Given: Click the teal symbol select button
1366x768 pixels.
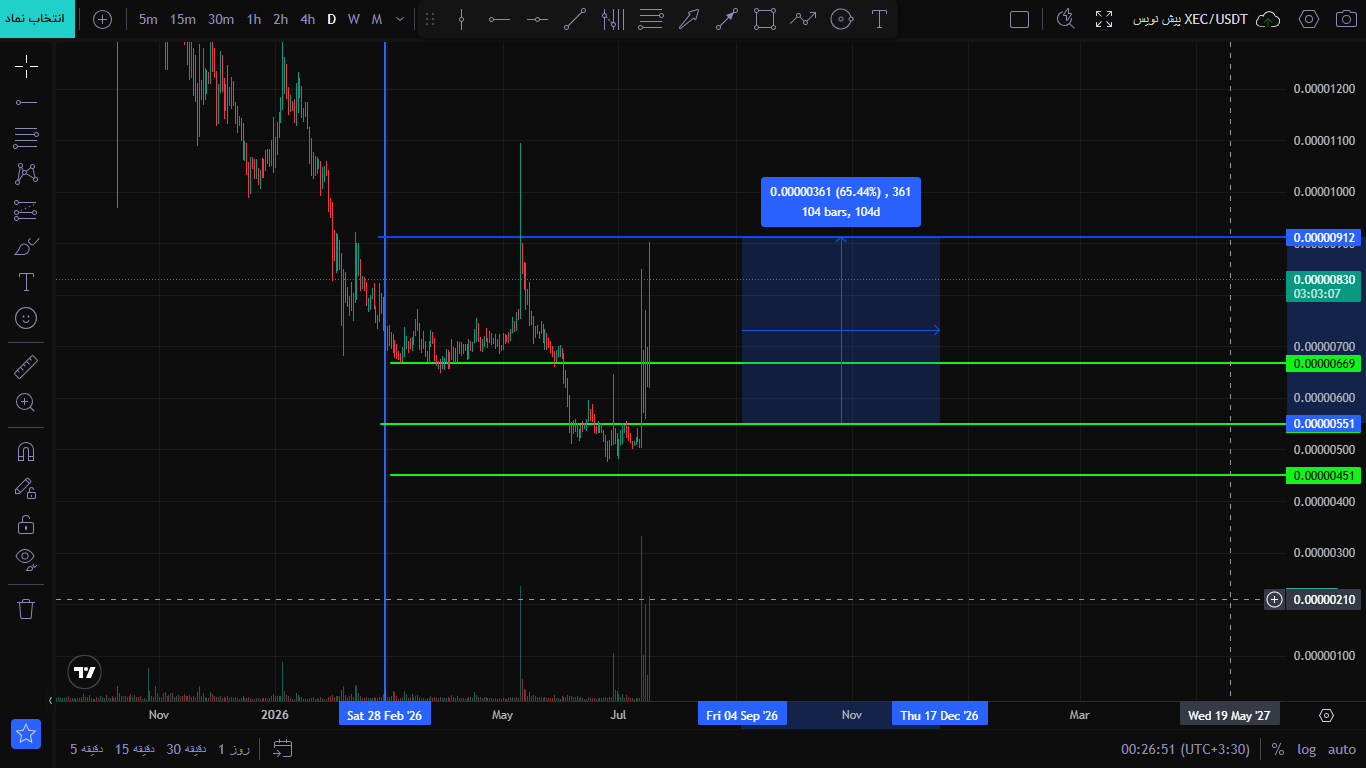Looking at the screenshot, I should click(37, 19).
